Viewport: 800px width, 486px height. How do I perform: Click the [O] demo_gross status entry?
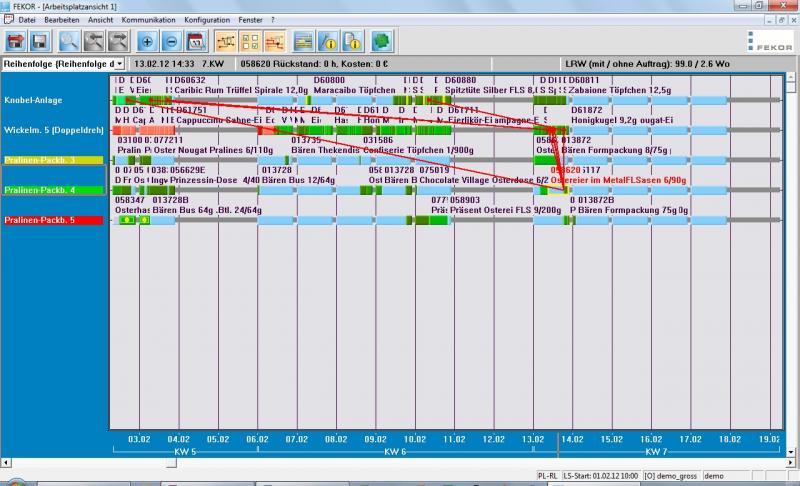click(x=670, y=476)
